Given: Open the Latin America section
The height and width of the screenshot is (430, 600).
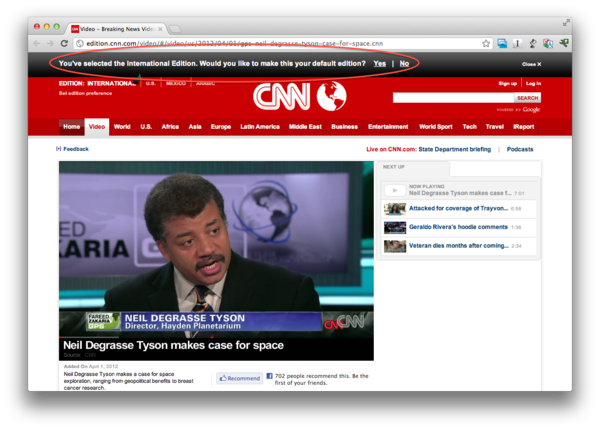Looking at the screenshot, I should point(260,127).
